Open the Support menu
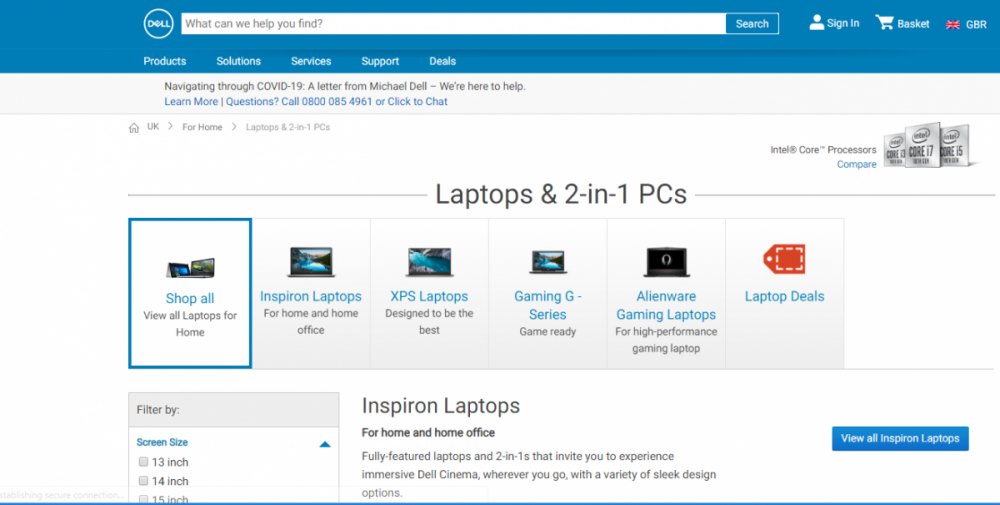The image size is (1000, 505). (x=380, y=61)
